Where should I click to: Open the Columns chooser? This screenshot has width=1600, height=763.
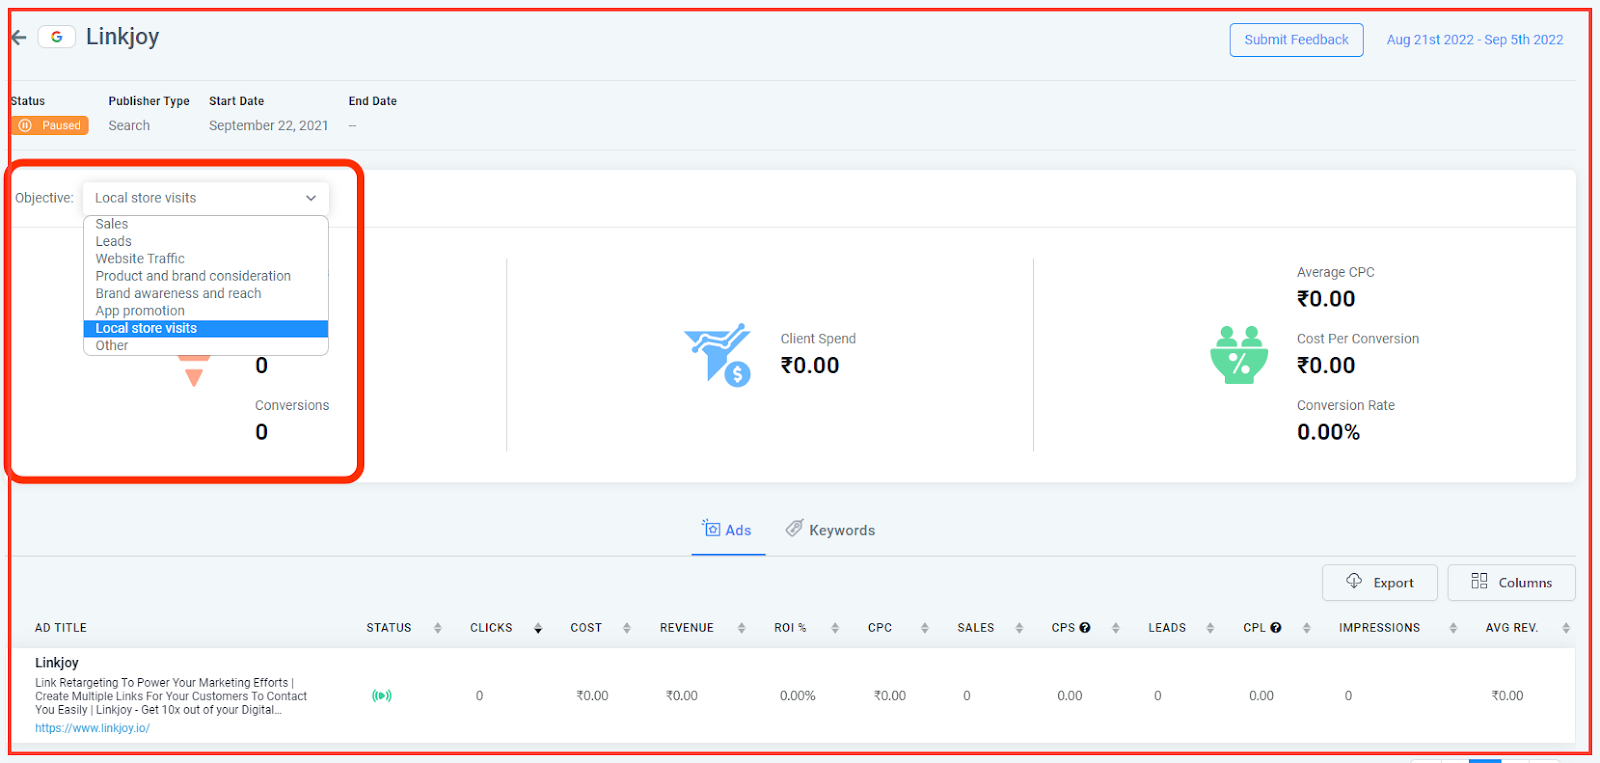click(1511, 583)
